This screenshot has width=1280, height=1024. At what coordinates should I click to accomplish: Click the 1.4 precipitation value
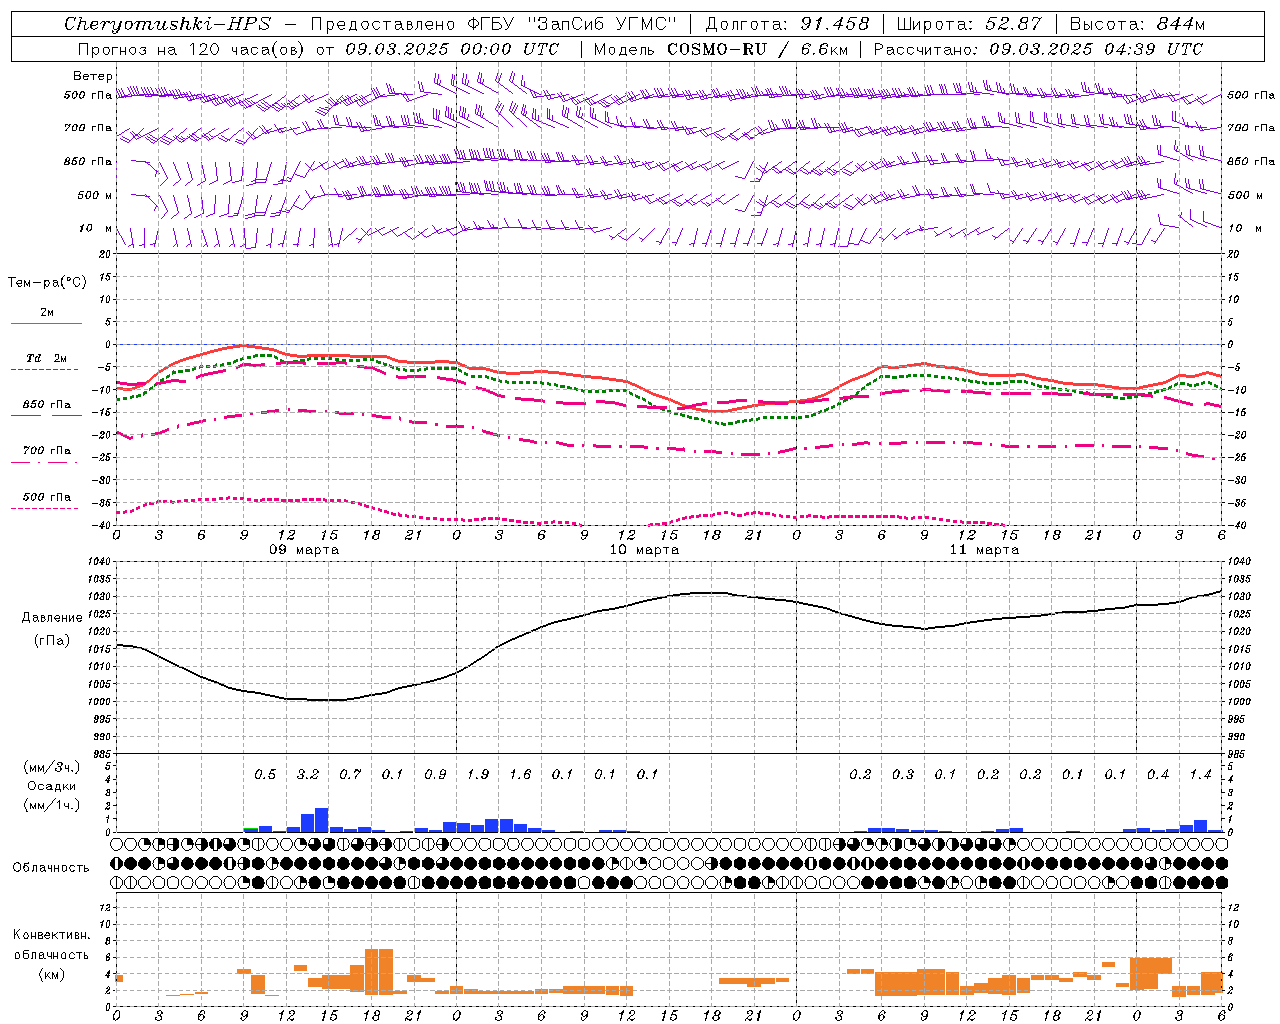(x=1200, y=774)
